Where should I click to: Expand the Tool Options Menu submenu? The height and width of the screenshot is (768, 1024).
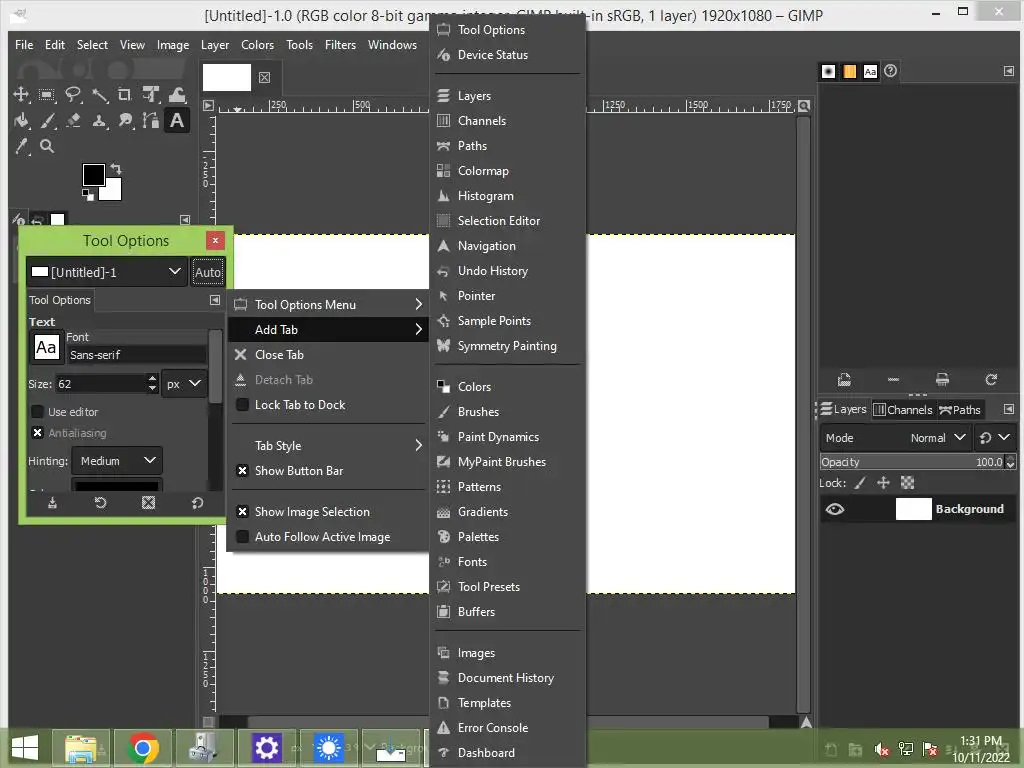(327, 305)
